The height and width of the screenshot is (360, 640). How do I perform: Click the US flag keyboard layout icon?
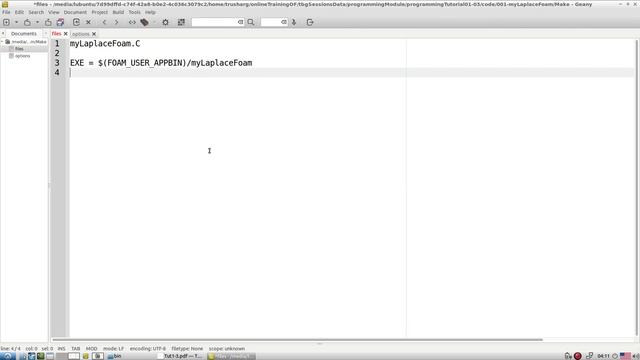pyautogui.click(x=625, y=356)
